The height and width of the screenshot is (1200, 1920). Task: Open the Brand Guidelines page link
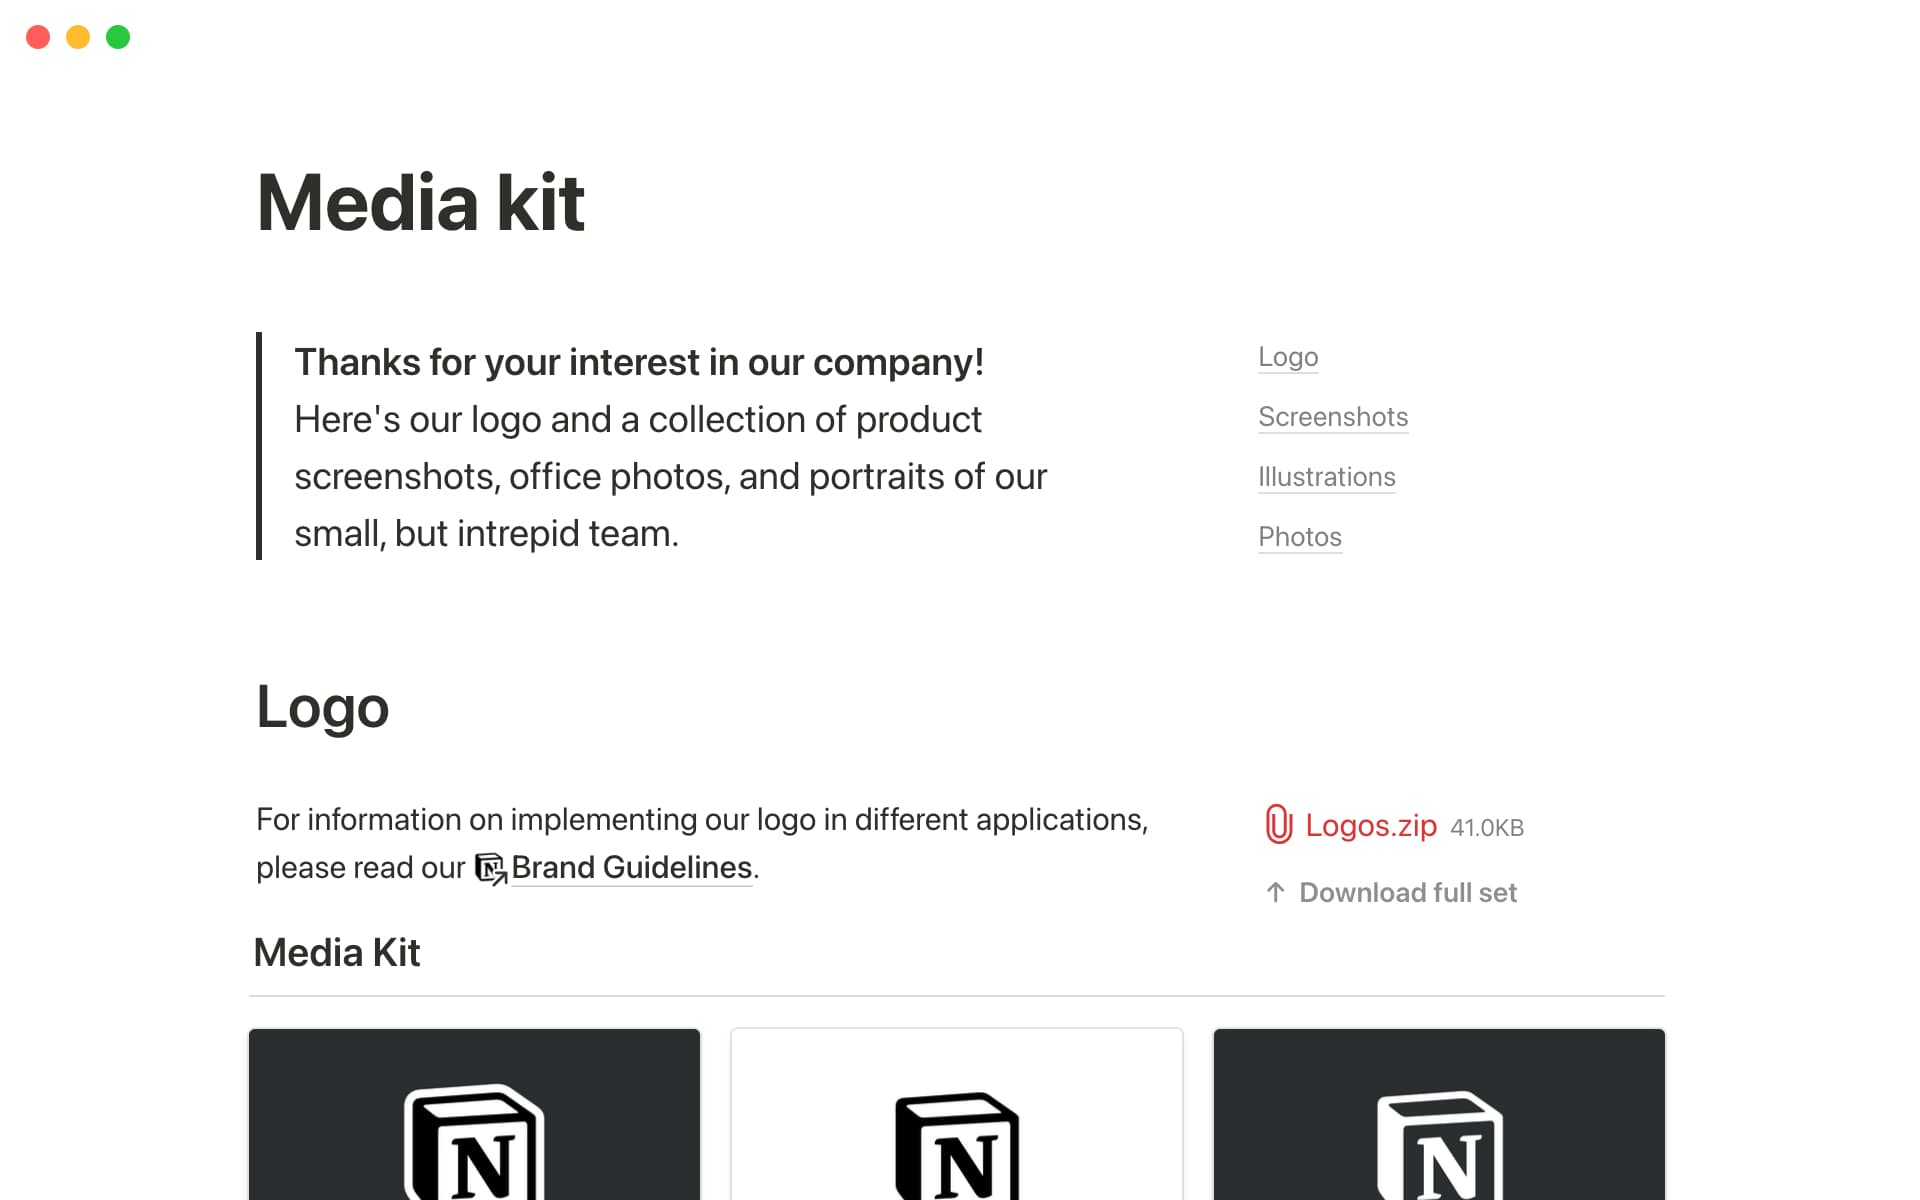click(x=631, y=868)
